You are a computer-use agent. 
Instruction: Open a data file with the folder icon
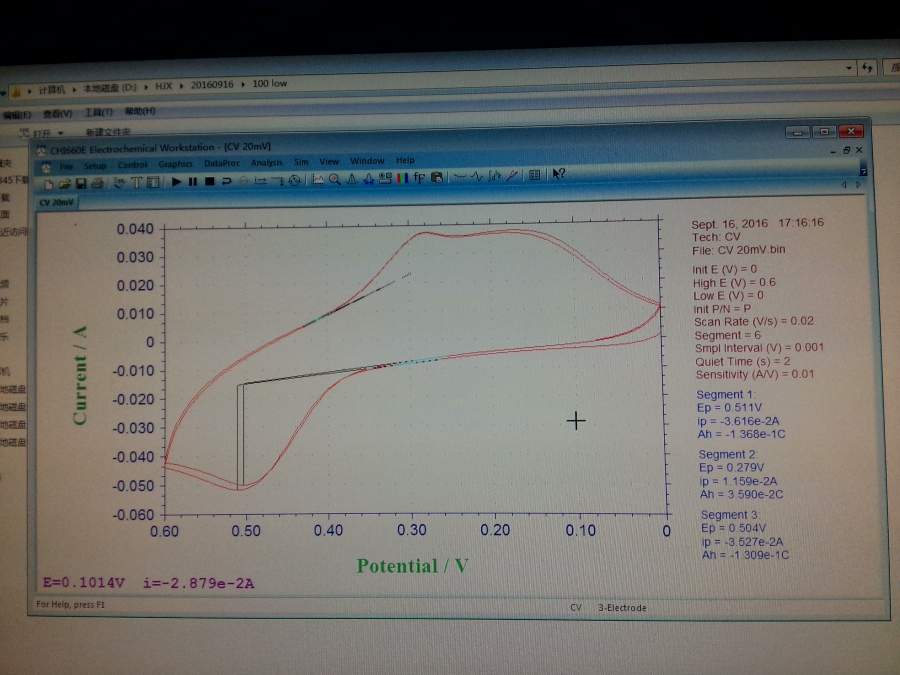64,184
